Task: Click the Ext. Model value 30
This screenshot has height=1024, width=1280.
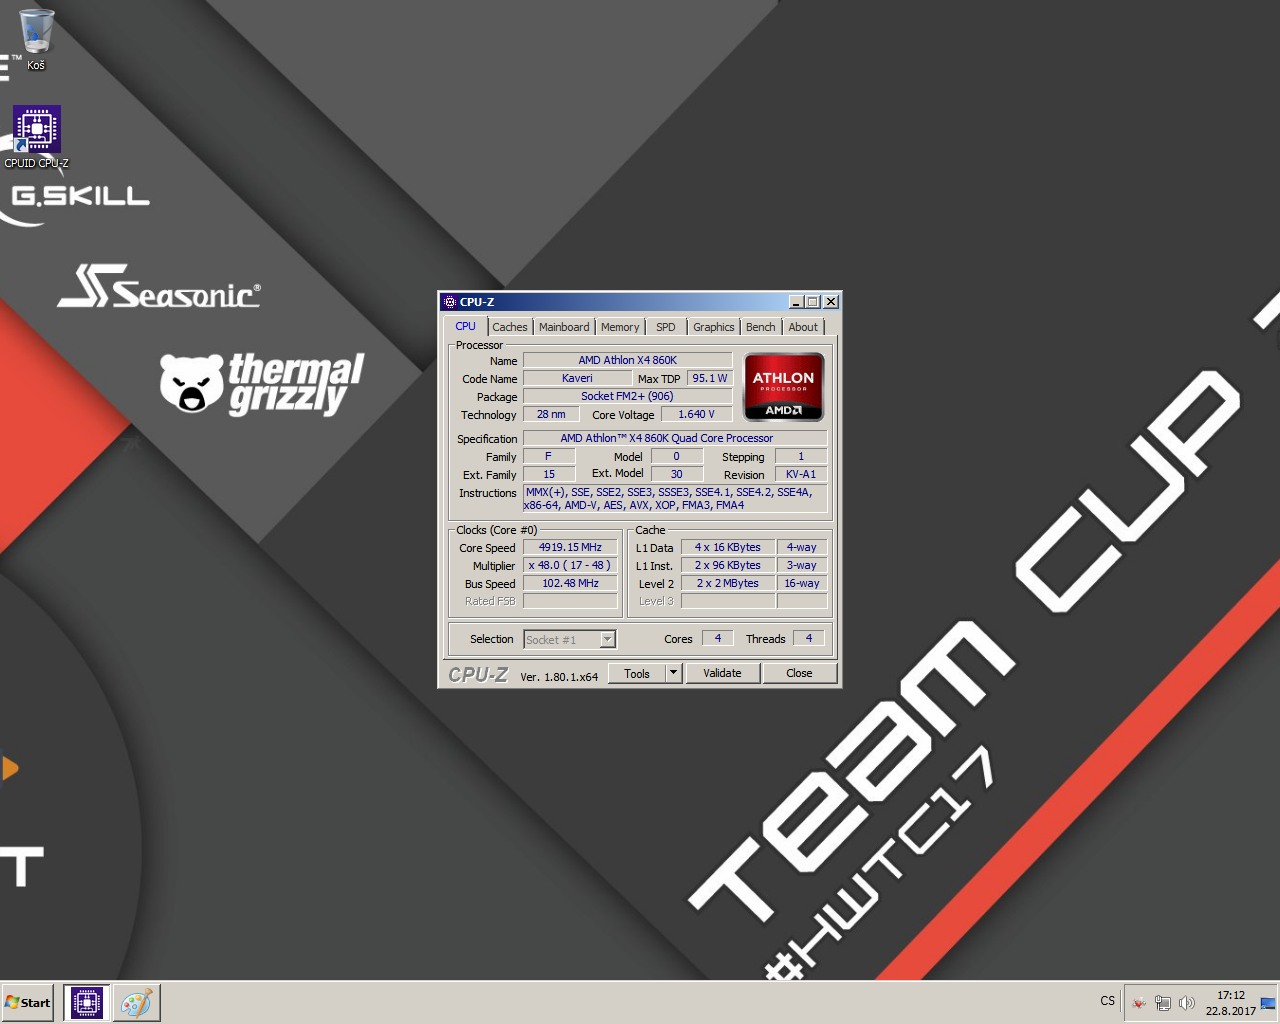Action: [677, 474]
